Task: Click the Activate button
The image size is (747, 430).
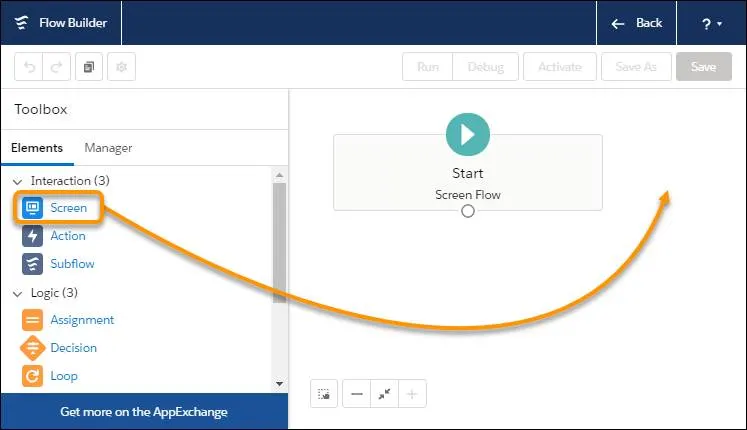Action: coord(560,67)
